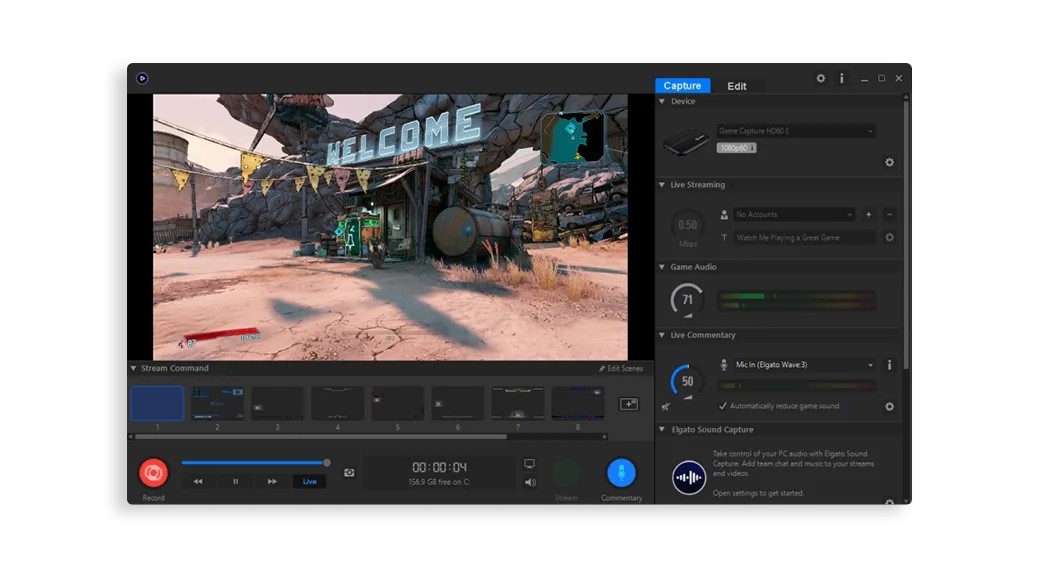Take a screenshot with the camera icon
Image resolution: width=1046 pixels, height=568 pixels.
pyautogui.click(x=349, y=473)
